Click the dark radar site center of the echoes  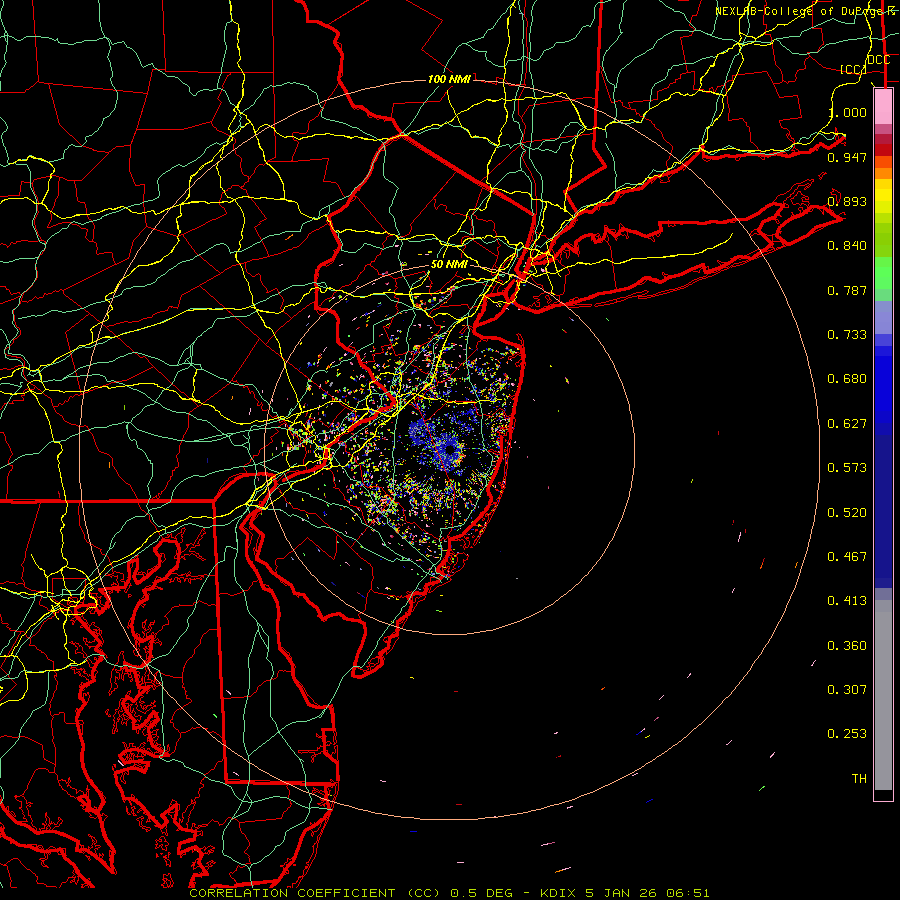point(451,449)
